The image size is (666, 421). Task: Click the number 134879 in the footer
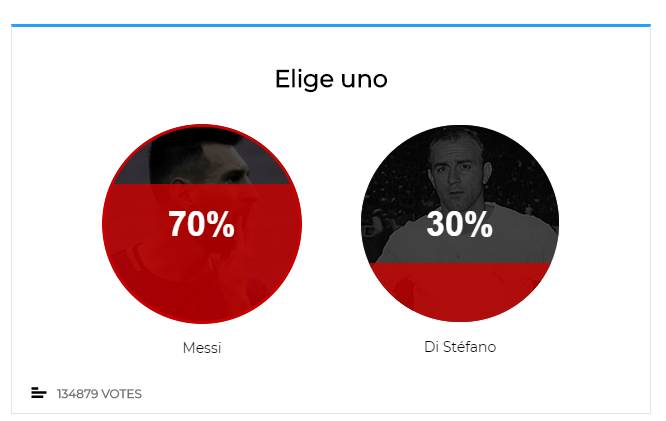click(77, 394)
